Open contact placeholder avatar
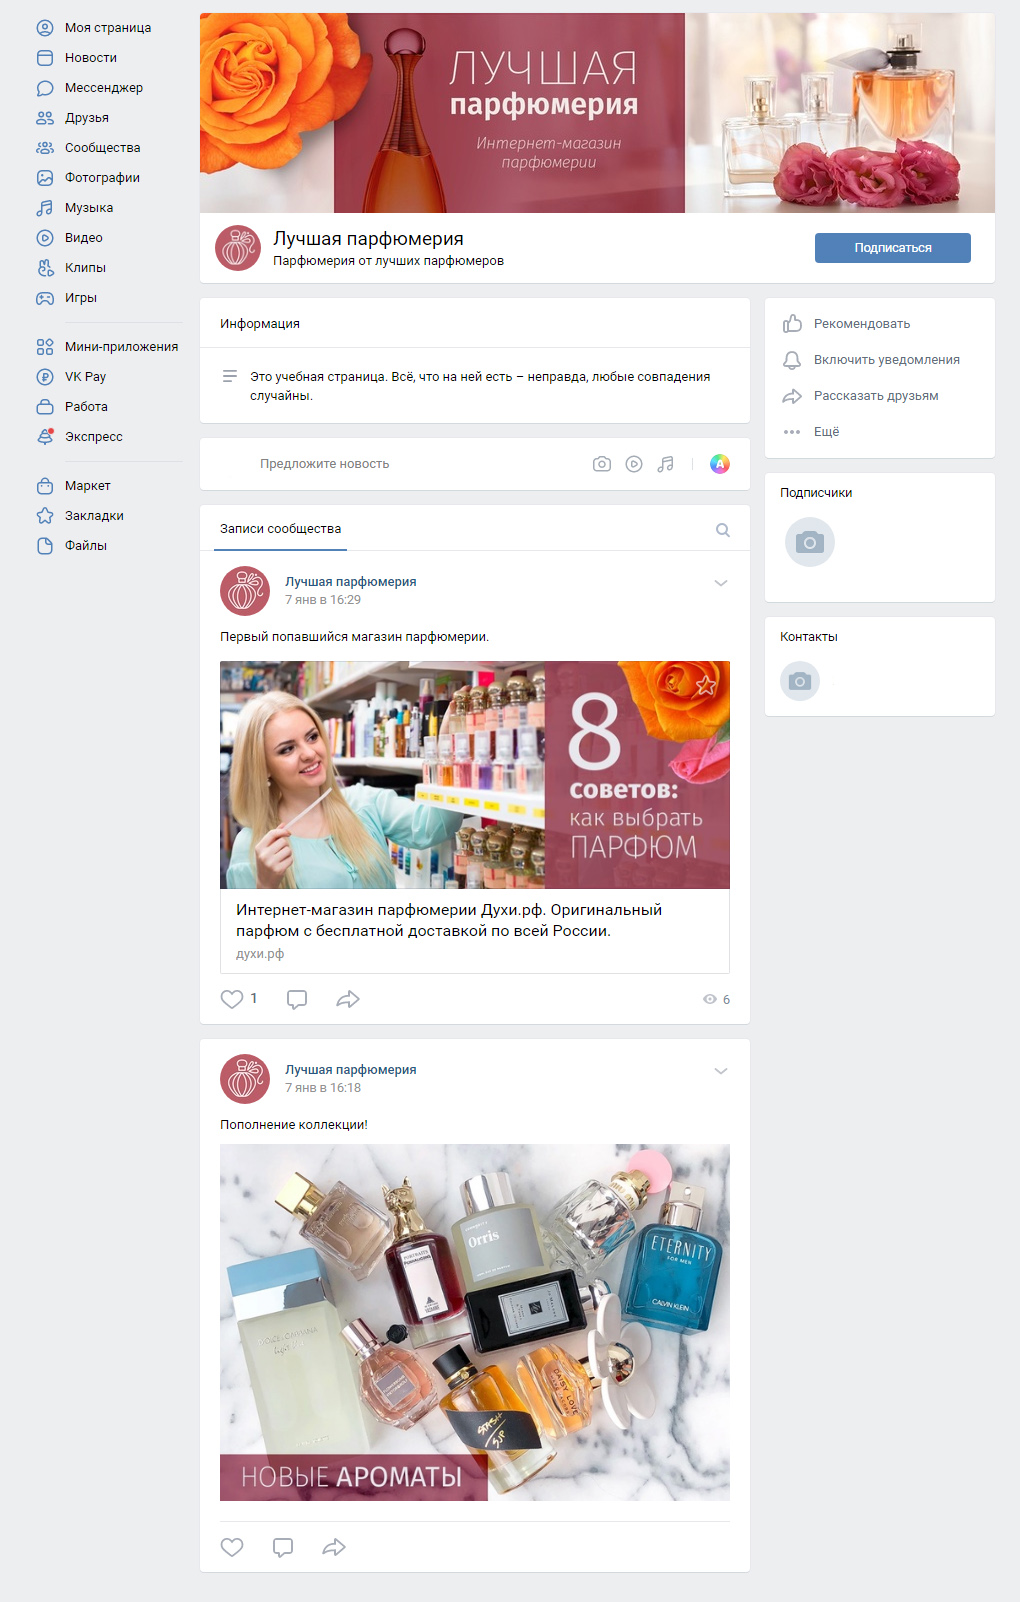 (800, 681)
